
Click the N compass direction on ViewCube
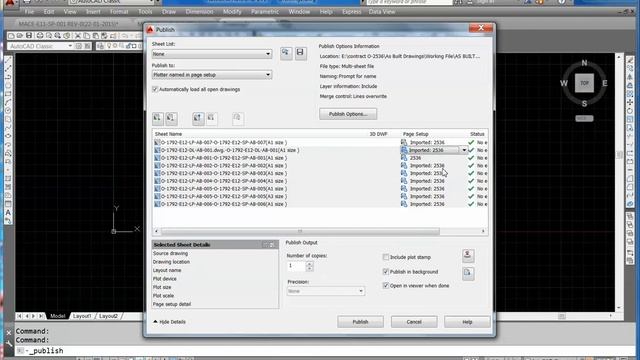click(584, 63)
